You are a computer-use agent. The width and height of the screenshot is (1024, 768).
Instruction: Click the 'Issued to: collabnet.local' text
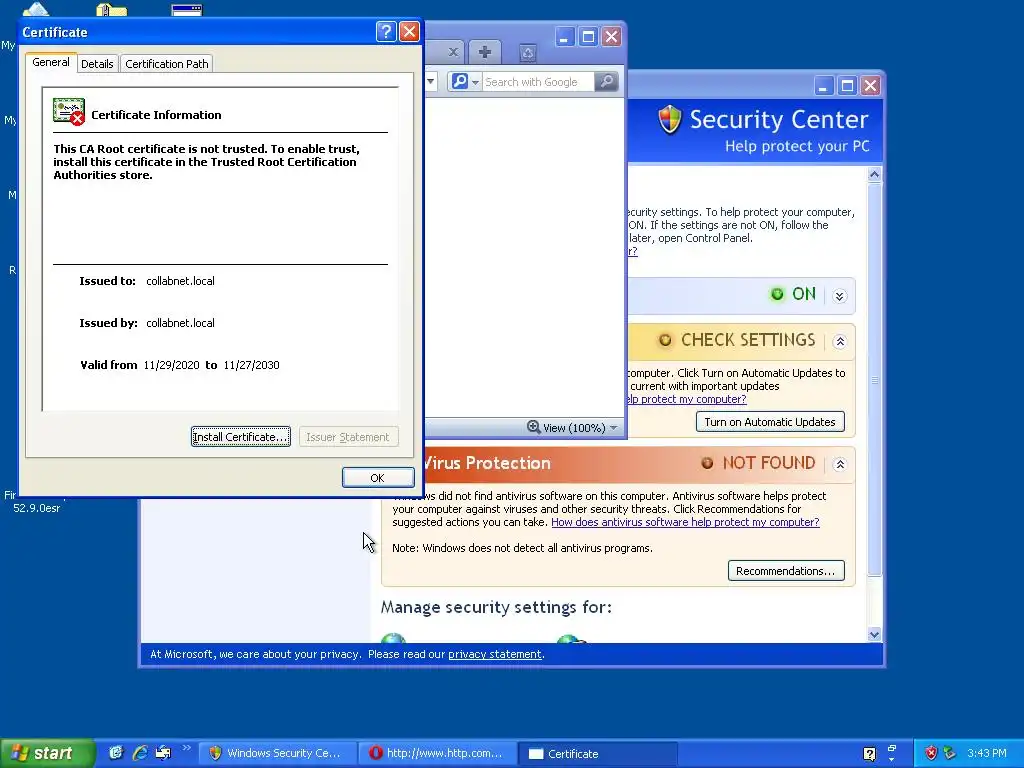coord(147,281)
